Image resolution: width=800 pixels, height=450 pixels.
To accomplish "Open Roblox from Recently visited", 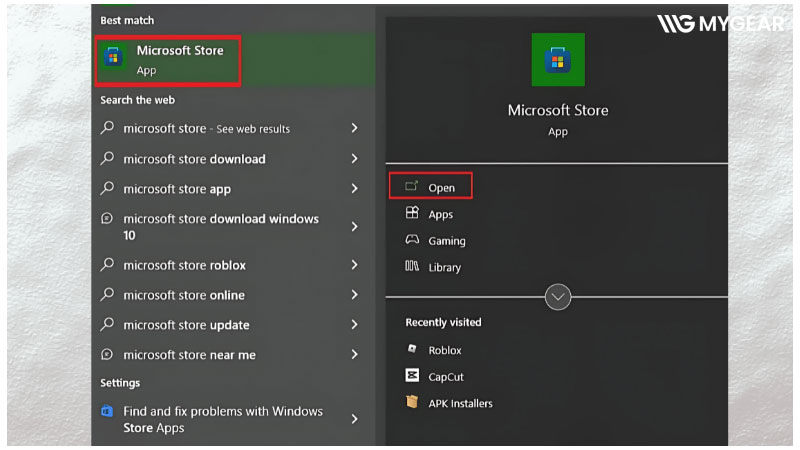I will click(434, 350).
